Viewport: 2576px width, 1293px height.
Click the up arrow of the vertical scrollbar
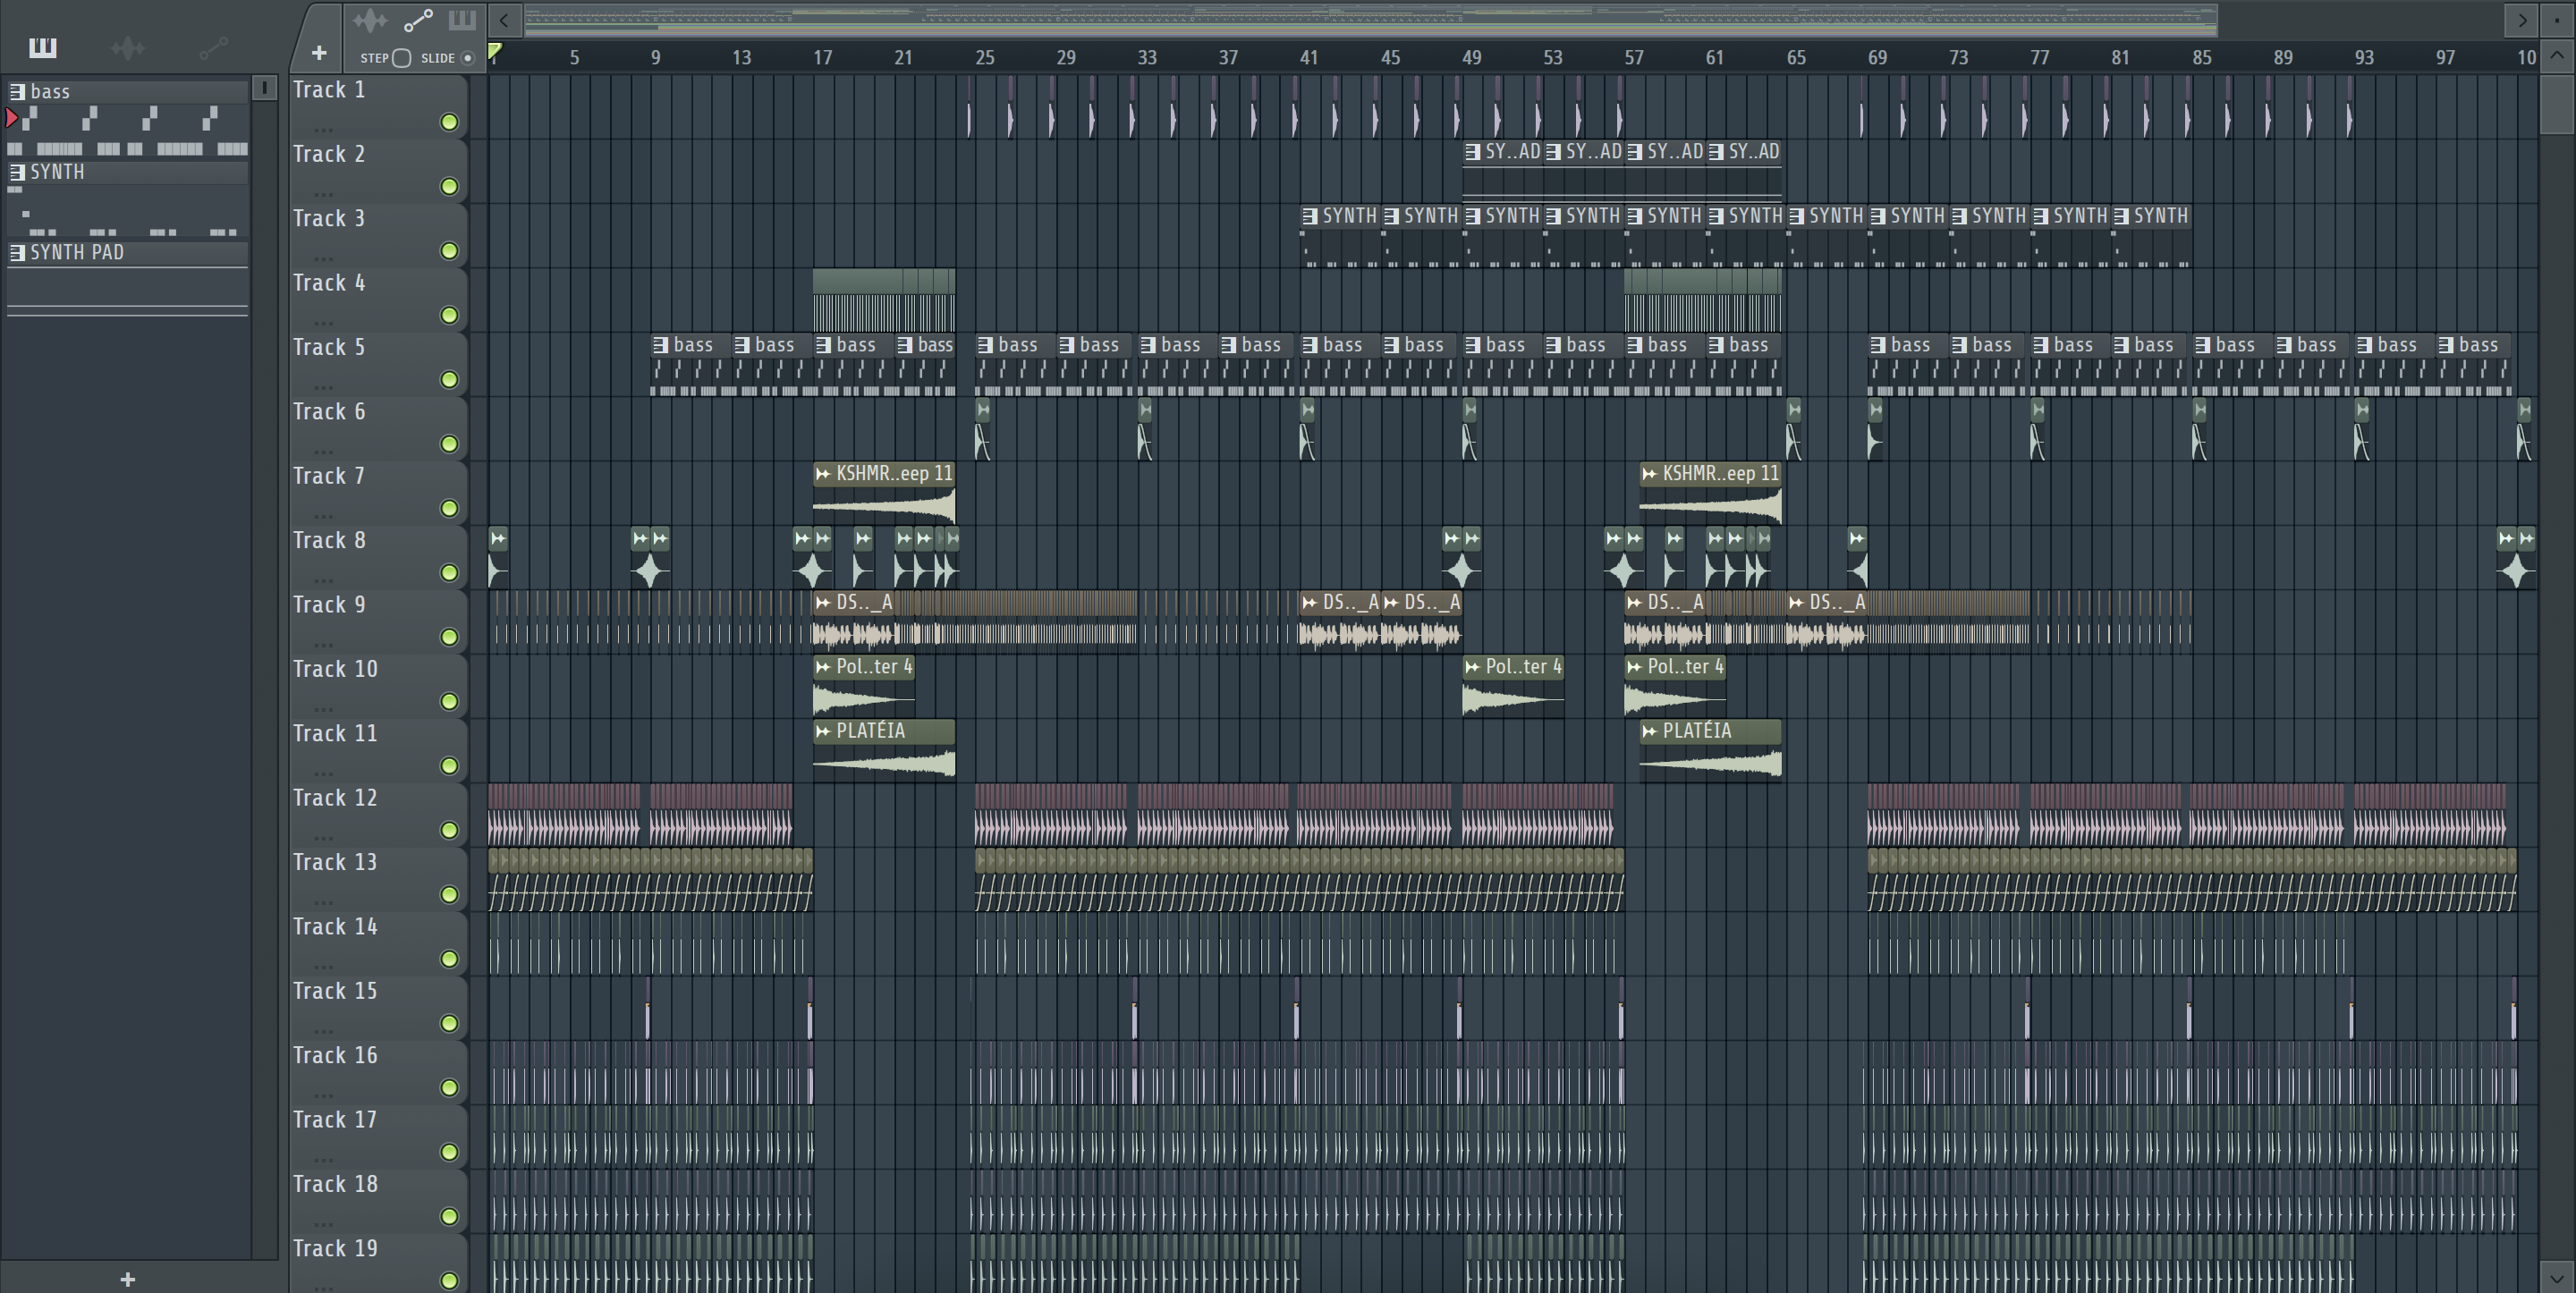click(2557, 56)
